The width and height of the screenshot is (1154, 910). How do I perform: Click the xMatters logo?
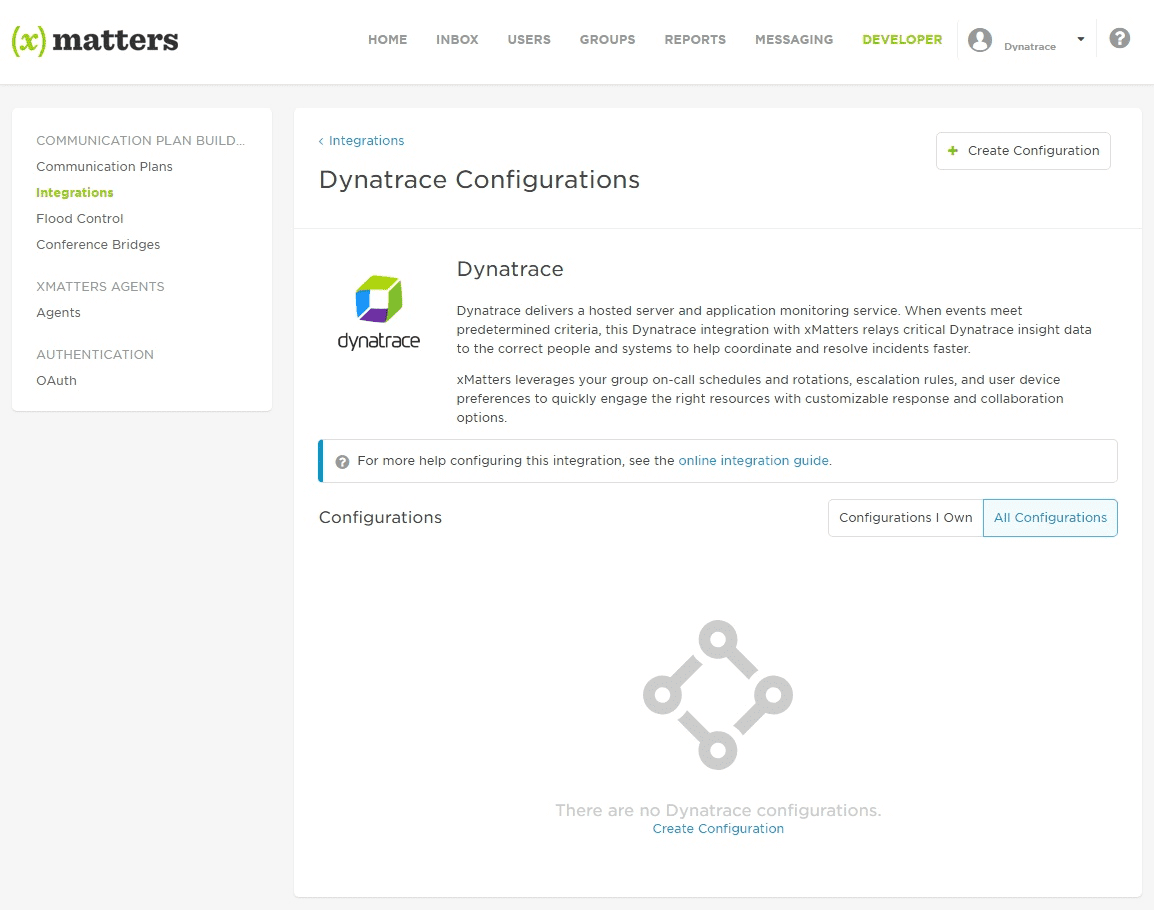95,41
